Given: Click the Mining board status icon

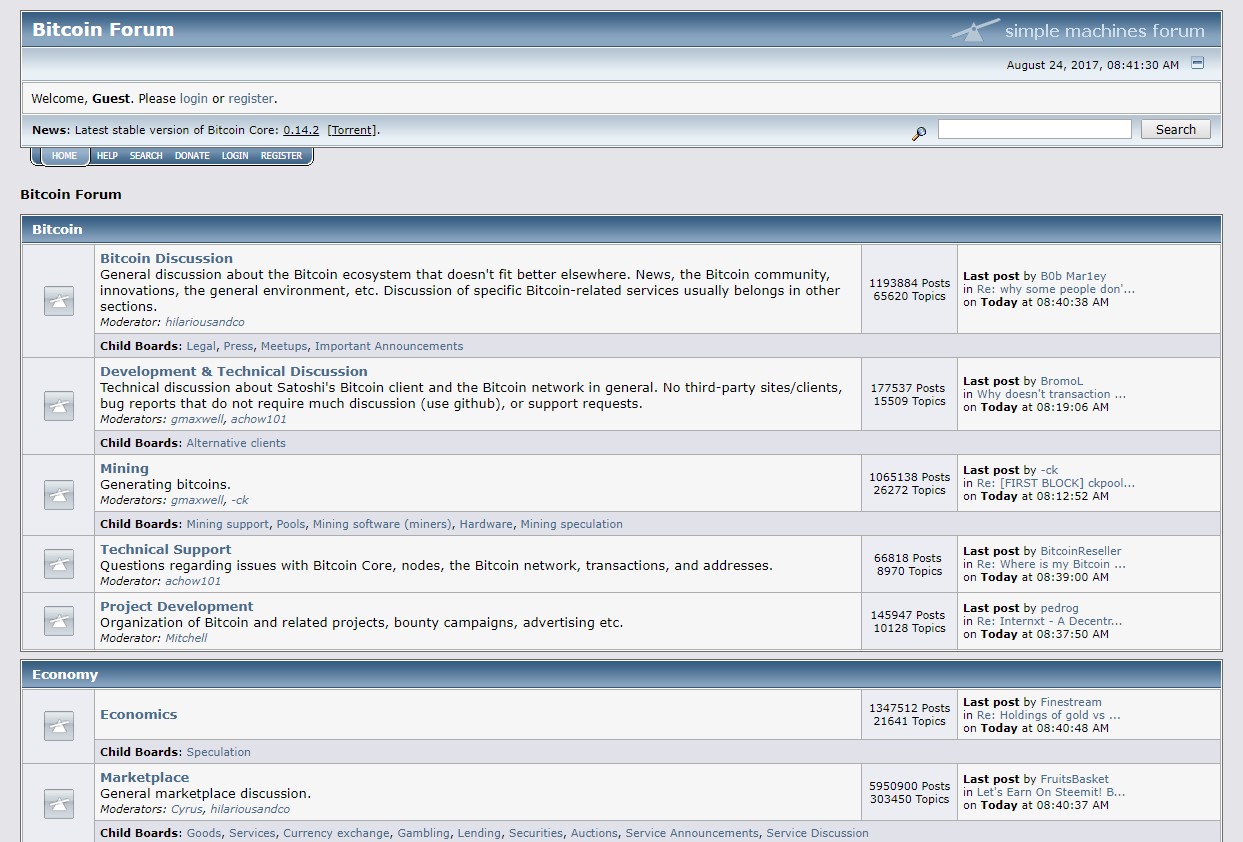Looking at the screenshot, I should point(59,495).
